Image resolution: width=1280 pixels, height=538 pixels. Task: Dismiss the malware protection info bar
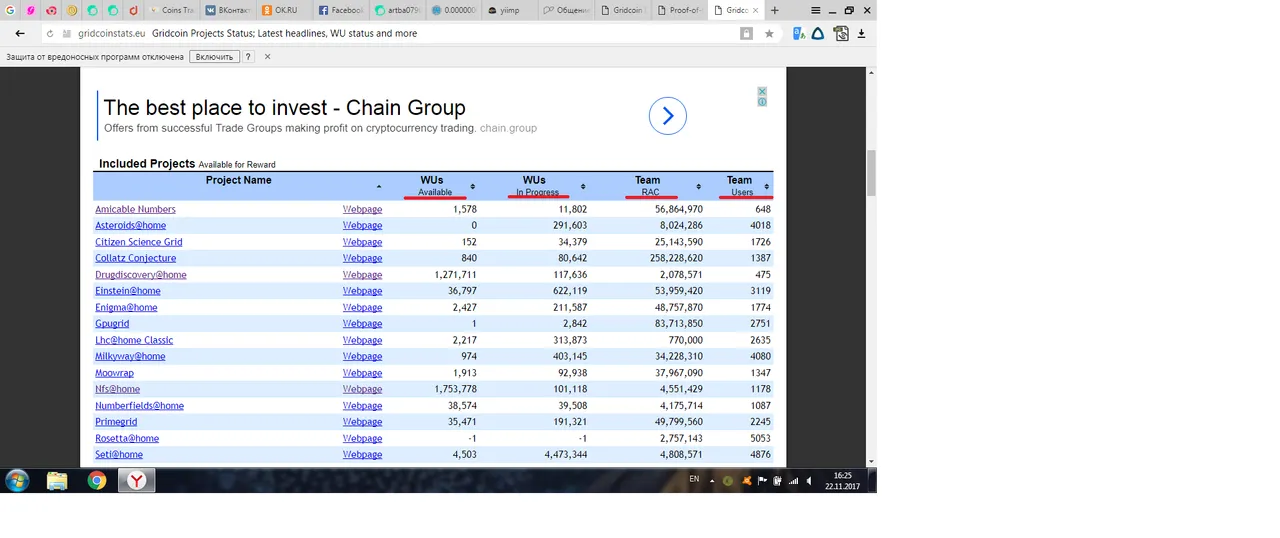coord(267,57)
